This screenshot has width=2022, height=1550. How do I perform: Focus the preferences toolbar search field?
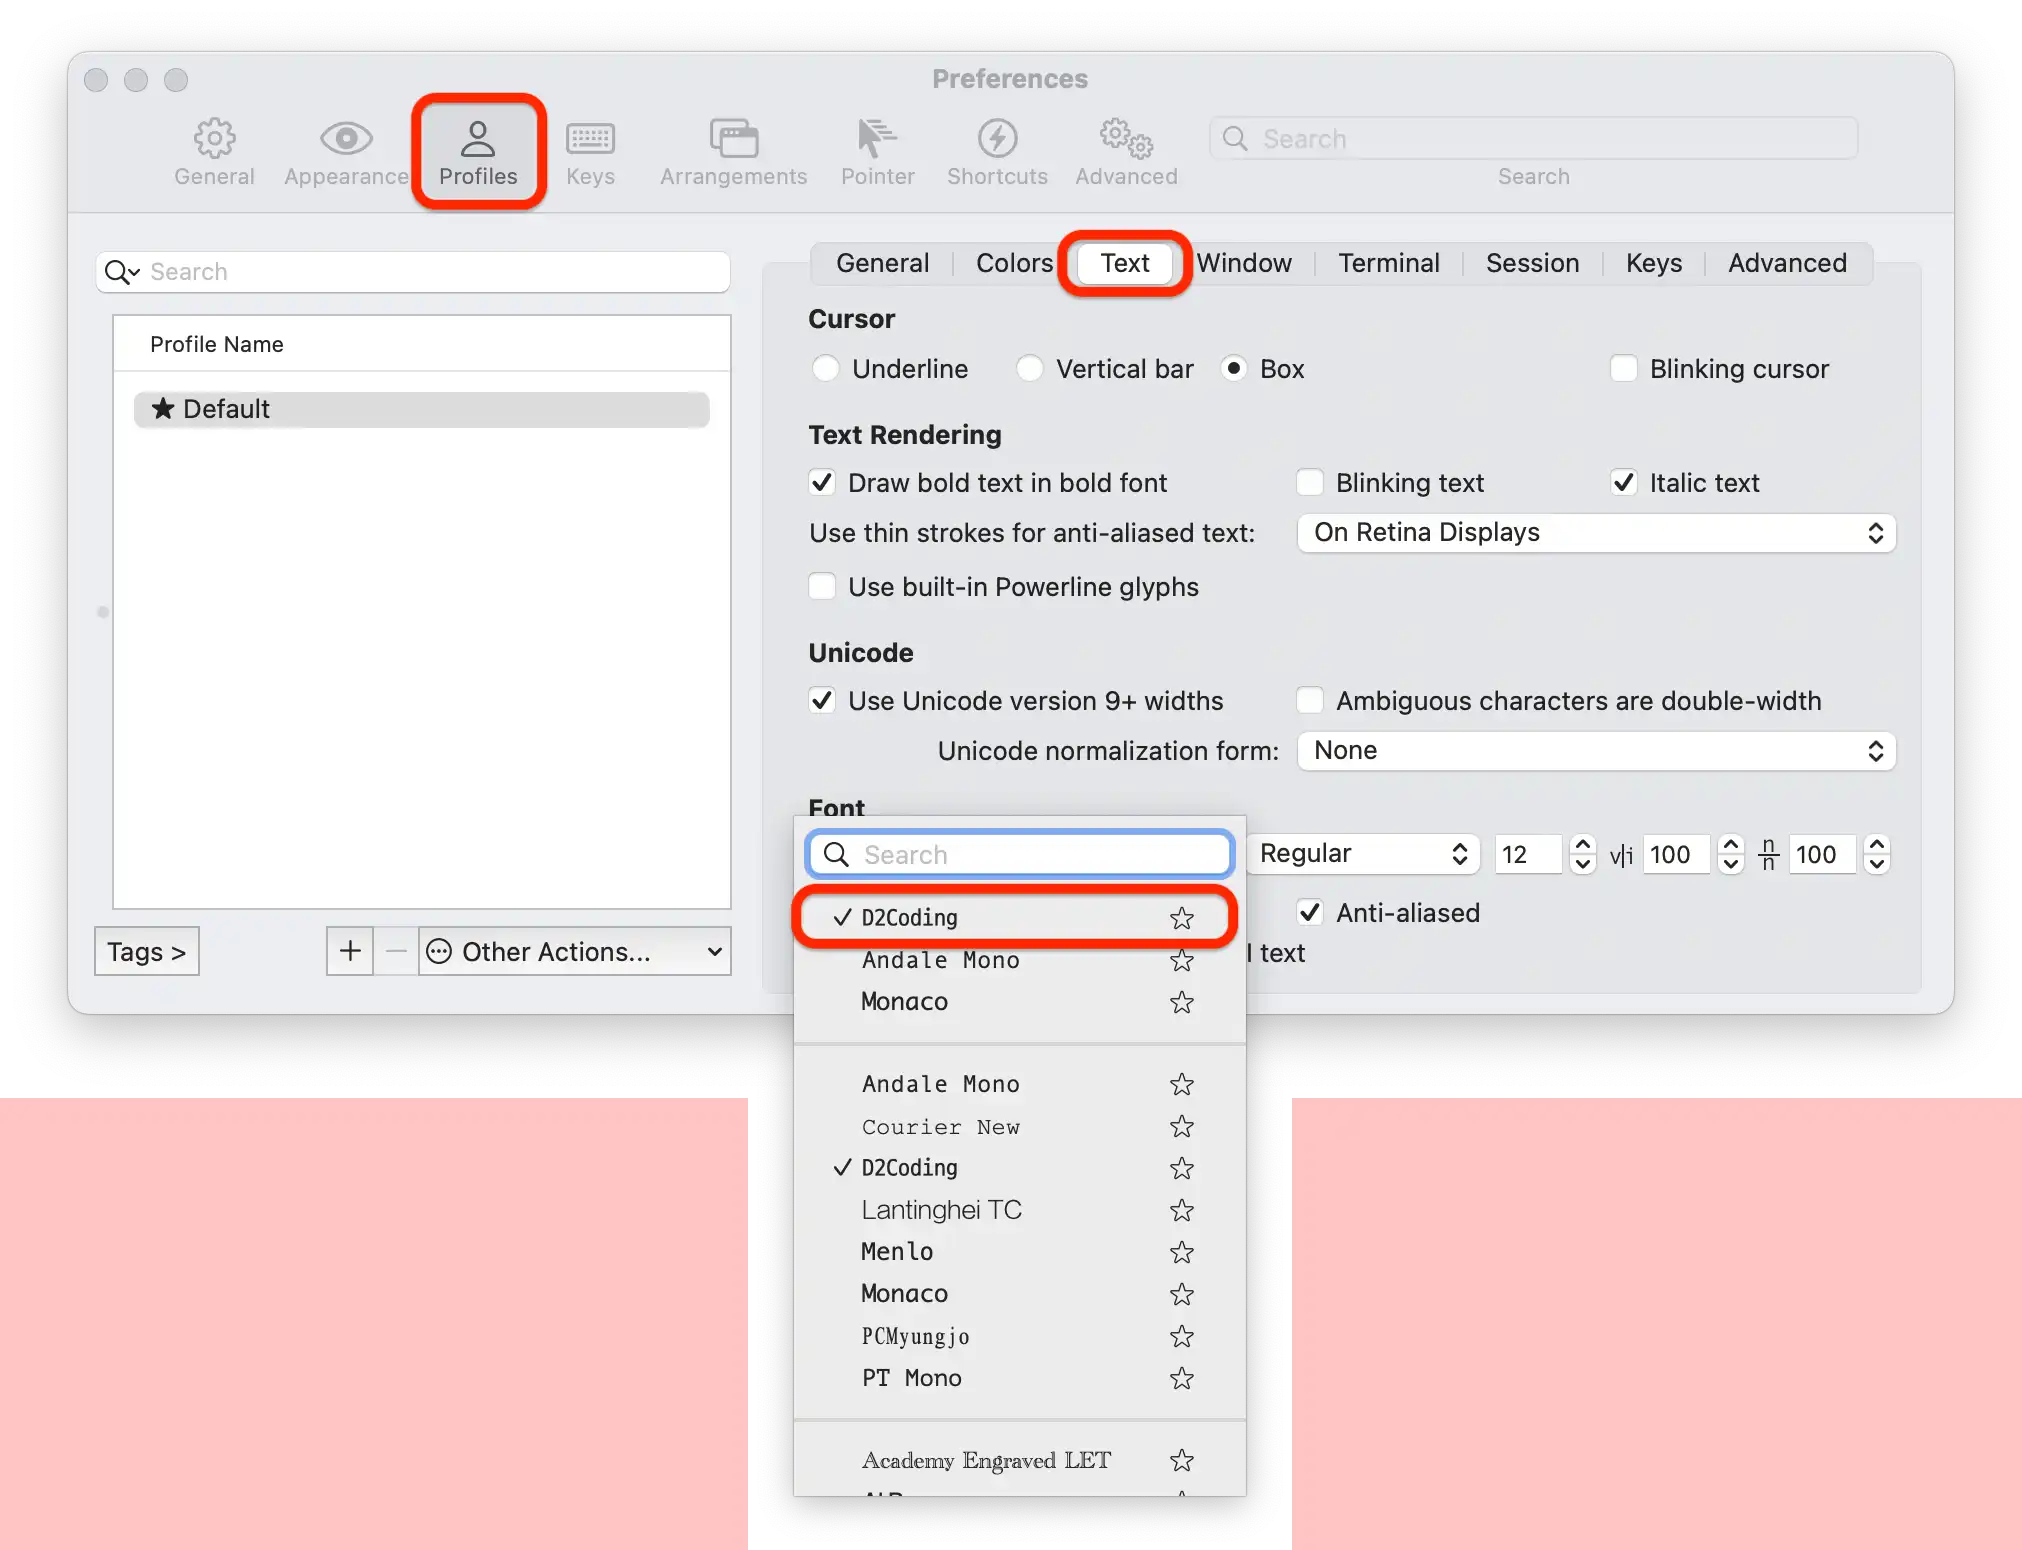tap(1533, 138)
